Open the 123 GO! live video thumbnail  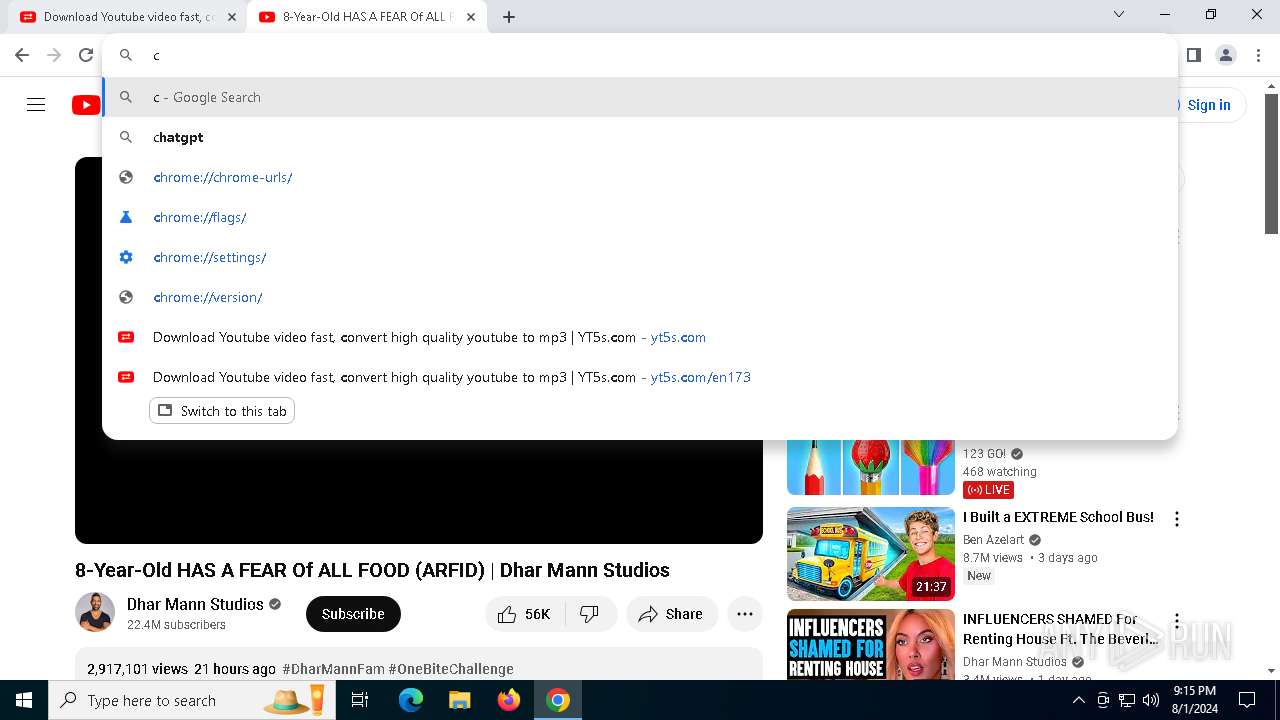tap(871, 467)
